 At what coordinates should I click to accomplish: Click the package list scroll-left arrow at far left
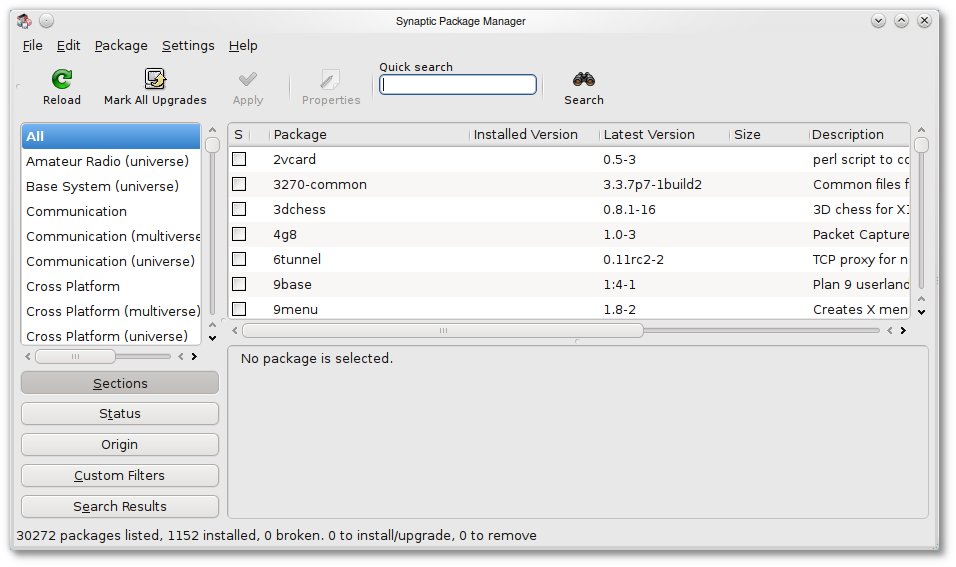pos(235,330)
